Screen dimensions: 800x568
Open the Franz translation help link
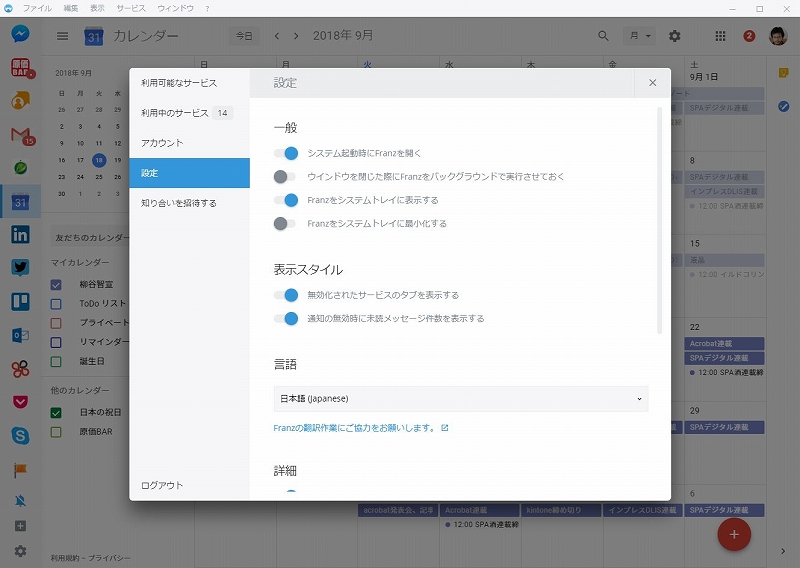click(360, 428)
